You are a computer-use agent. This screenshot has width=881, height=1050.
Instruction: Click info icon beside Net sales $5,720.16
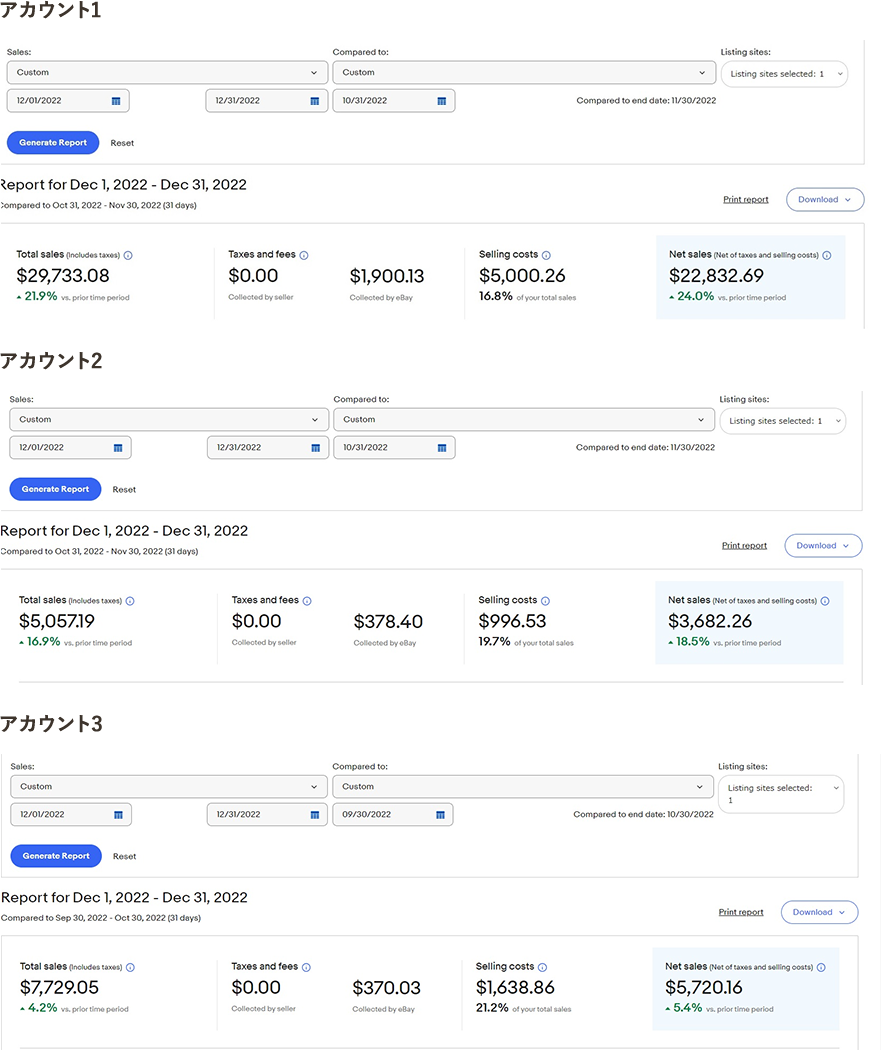click(x=821, y=968)
